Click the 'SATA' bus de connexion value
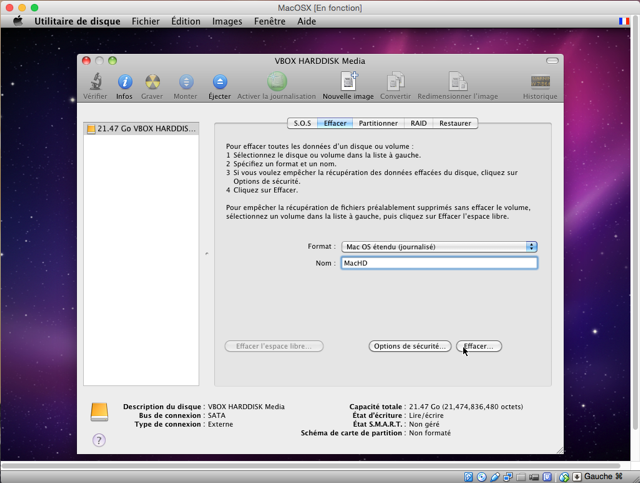 point(216,415)
